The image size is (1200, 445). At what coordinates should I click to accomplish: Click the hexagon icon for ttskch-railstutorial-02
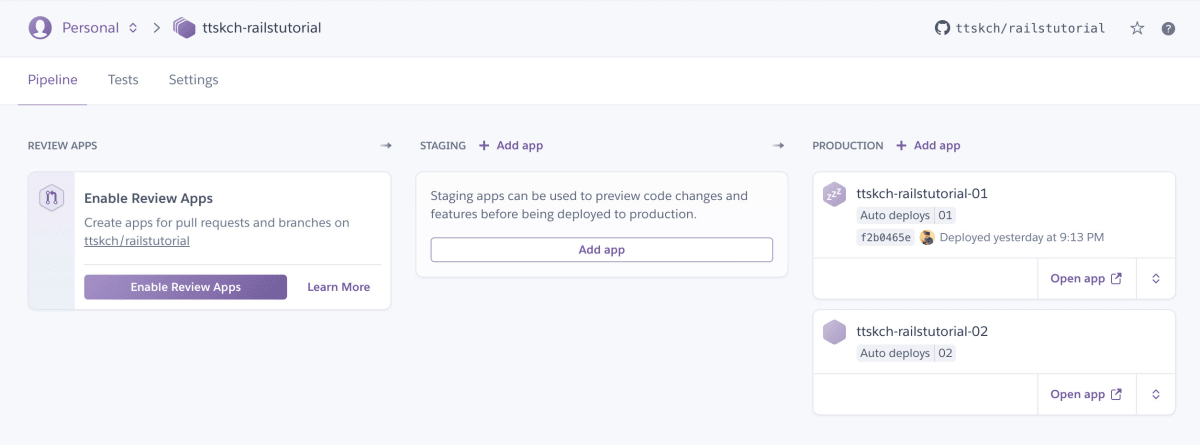tap(835, 333)
